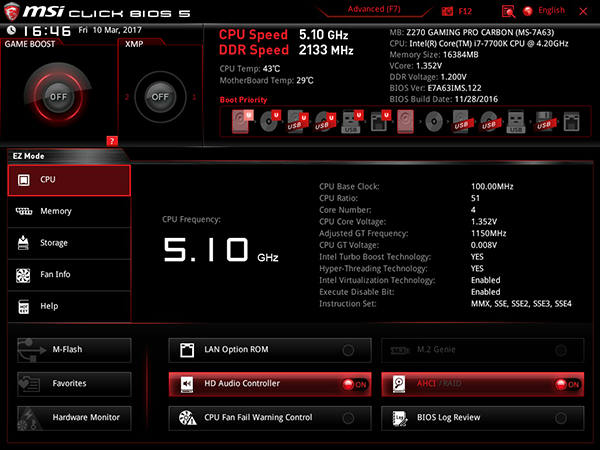
Task: Open the M-Flash utility
Action: 74,350
